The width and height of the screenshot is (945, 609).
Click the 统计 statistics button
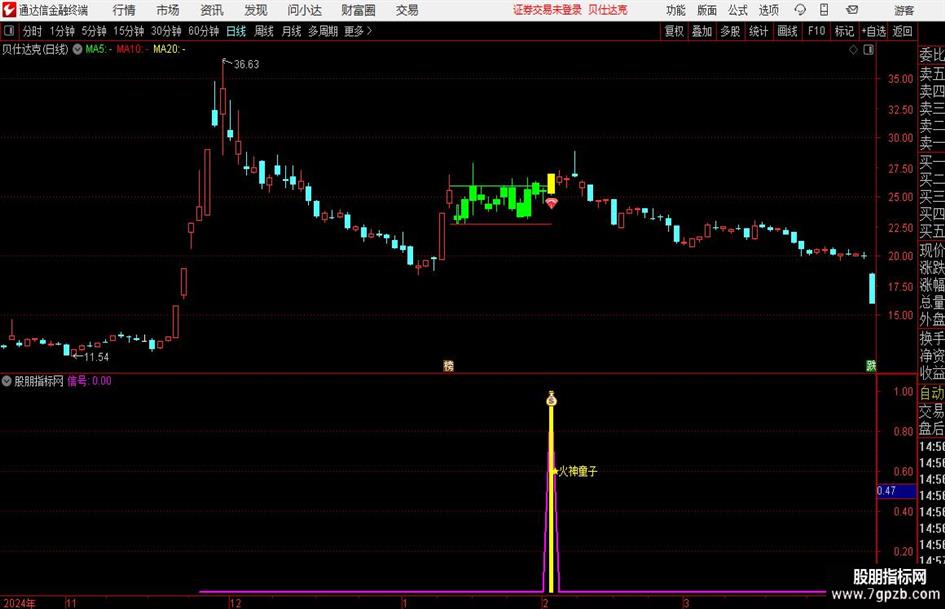coord(758,31)
